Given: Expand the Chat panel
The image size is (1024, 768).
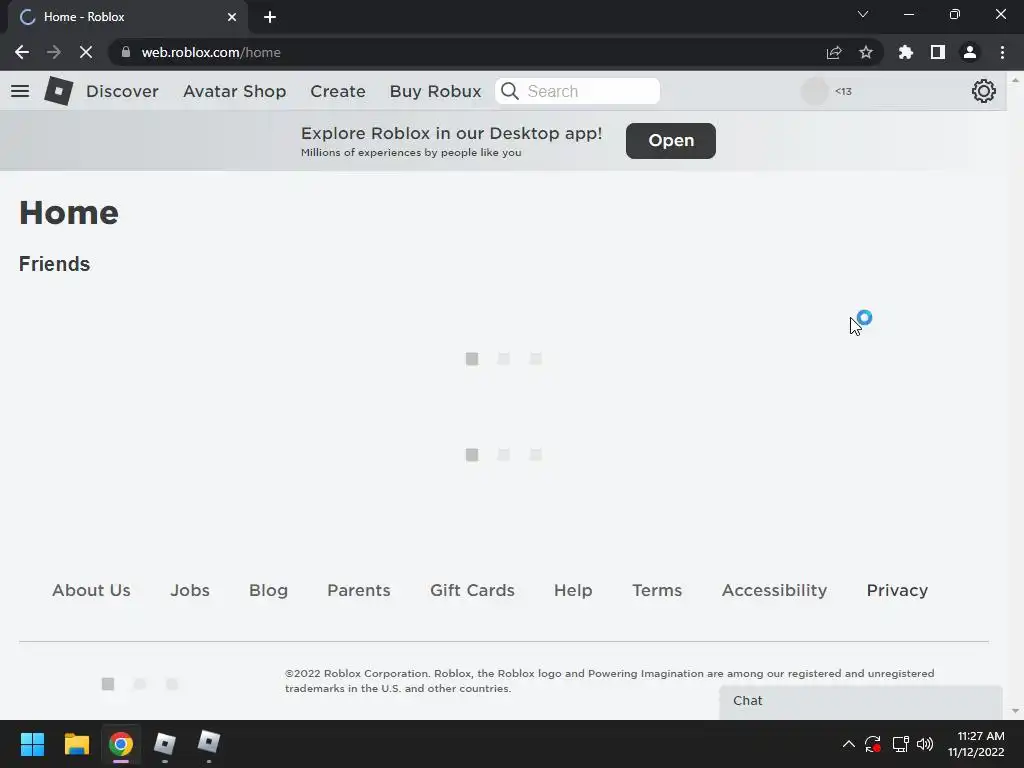Looking at the screenshot, I should tap(861, 702).
